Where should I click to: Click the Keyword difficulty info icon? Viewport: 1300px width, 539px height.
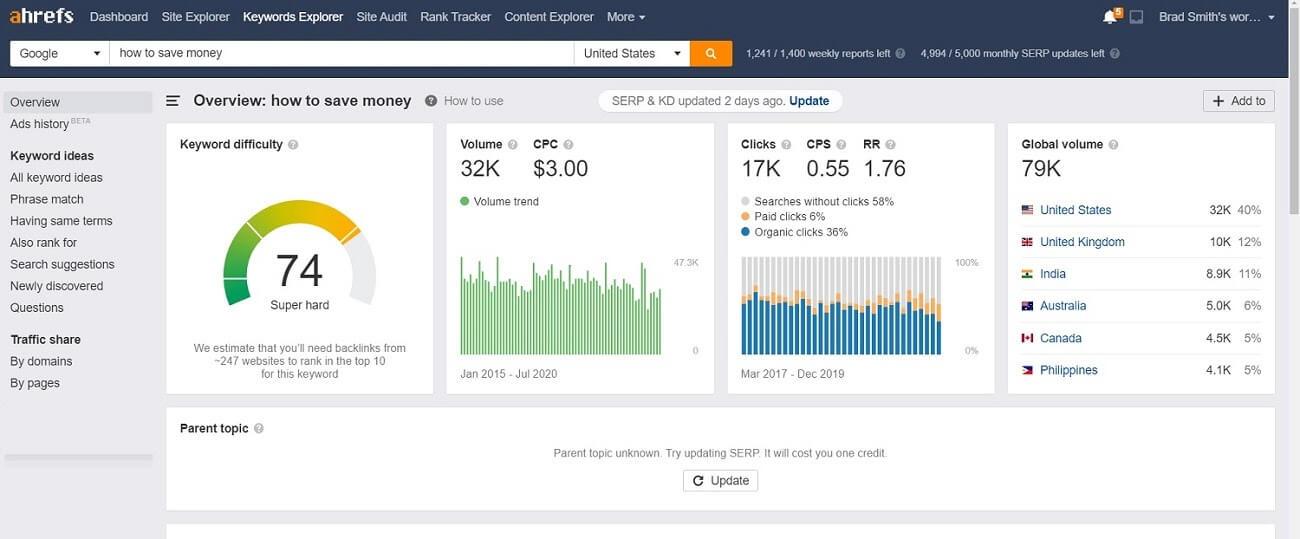click(293, 145)
